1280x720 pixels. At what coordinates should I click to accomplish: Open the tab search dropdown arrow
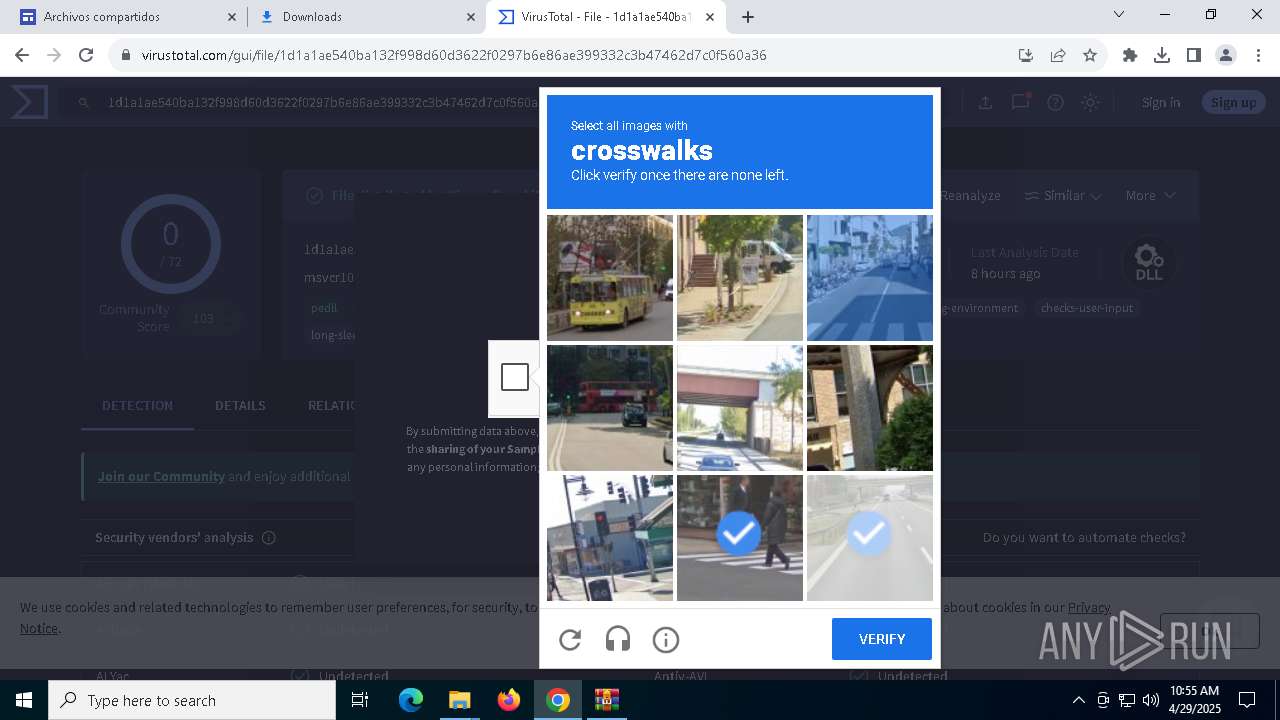(x=1119, y=15)
